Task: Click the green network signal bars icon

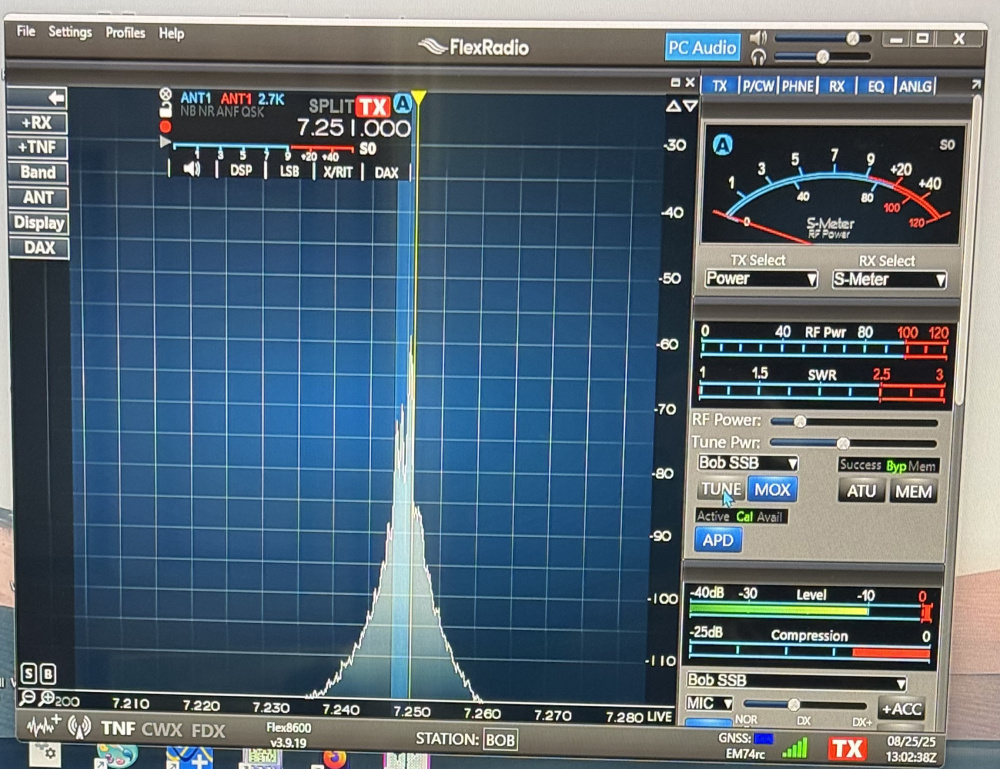Action: click(x=795, y=747)
